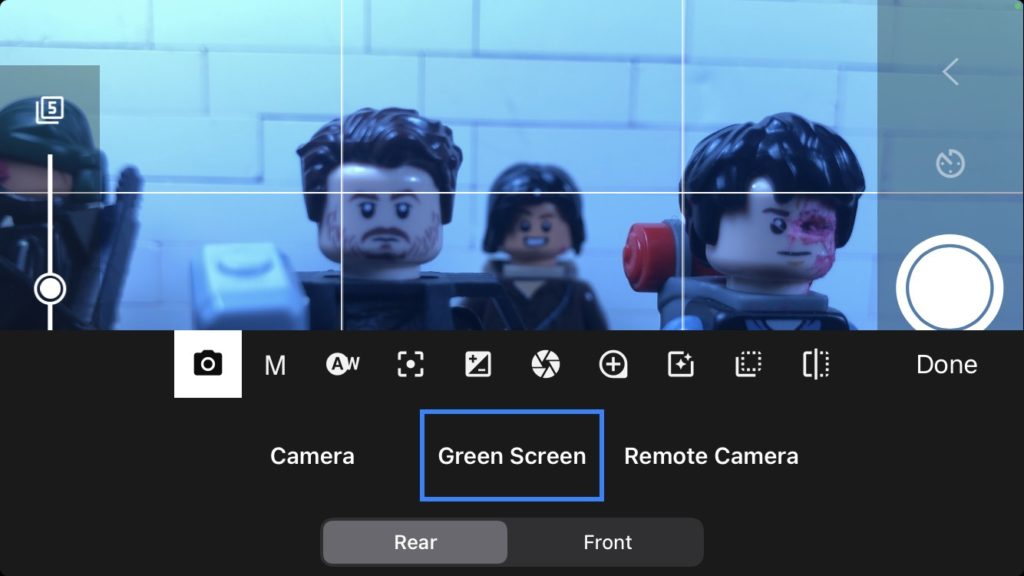Open the aperture settings icon
Screen dimensions: 1024x576
(x=545, y=364)
